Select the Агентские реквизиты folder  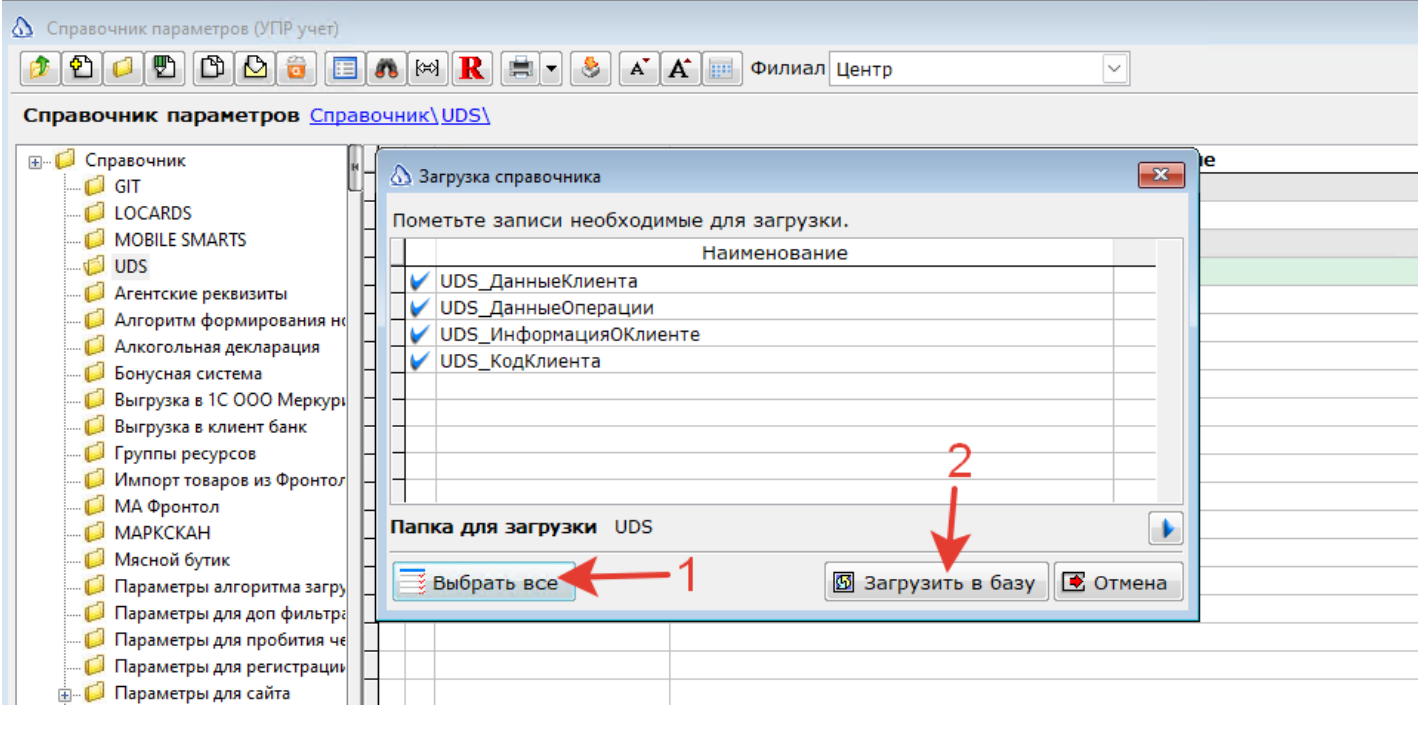pyautogui.click(x=200, y=294)
